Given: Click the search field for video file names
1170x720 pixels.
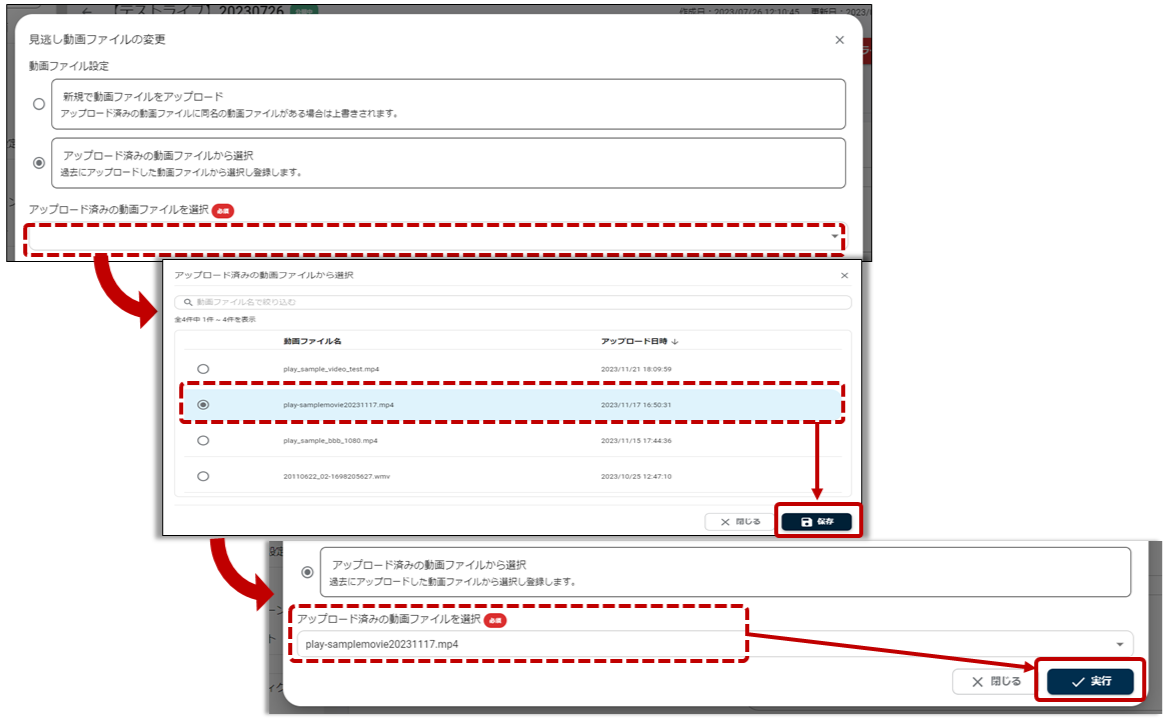Looking at the screenshot, I should coord(512,302).
